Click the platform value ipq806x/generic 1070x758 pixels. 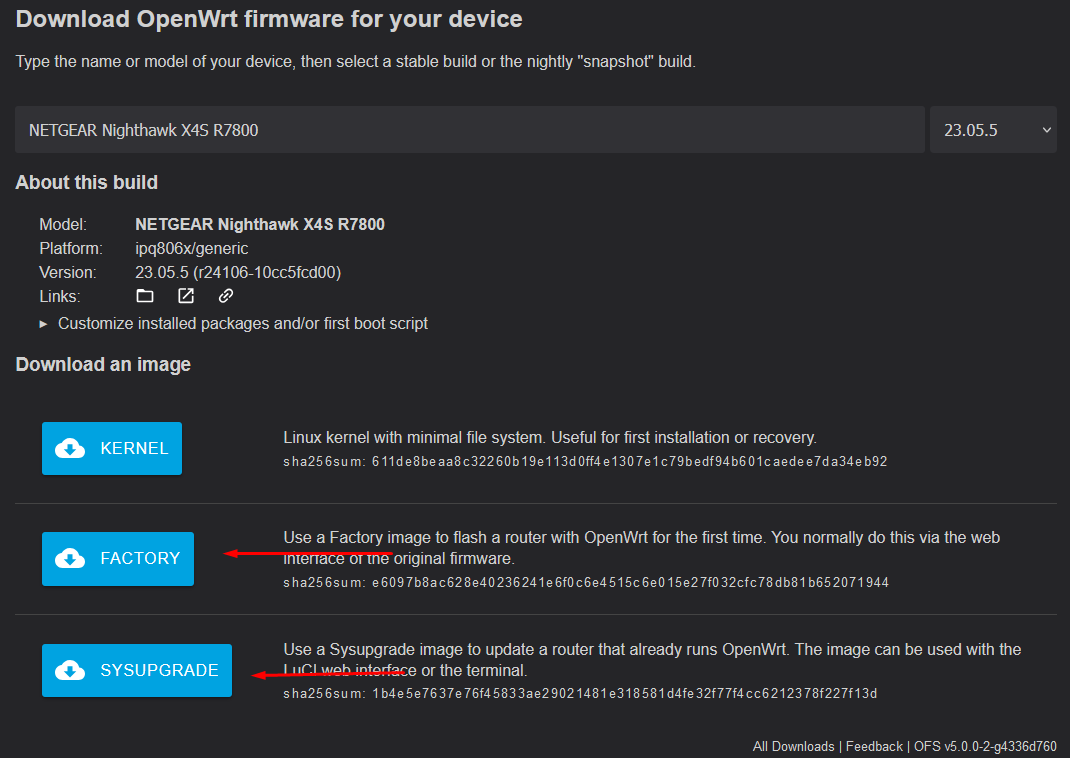point(192,248)
